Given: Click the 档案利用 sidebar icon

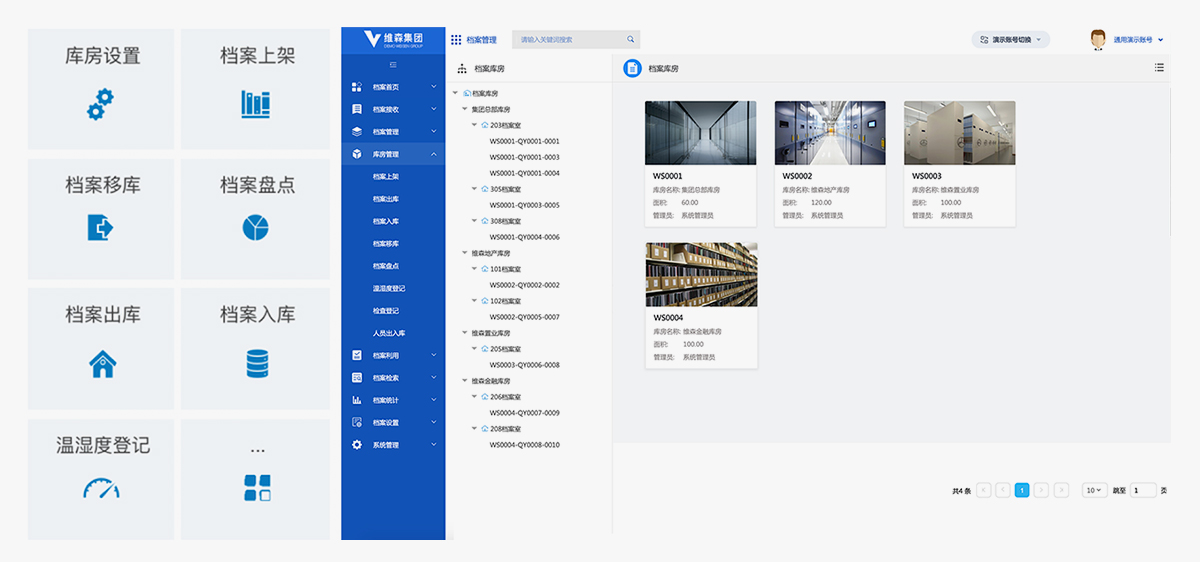Looking at the screenshot, I should point(357,355).
